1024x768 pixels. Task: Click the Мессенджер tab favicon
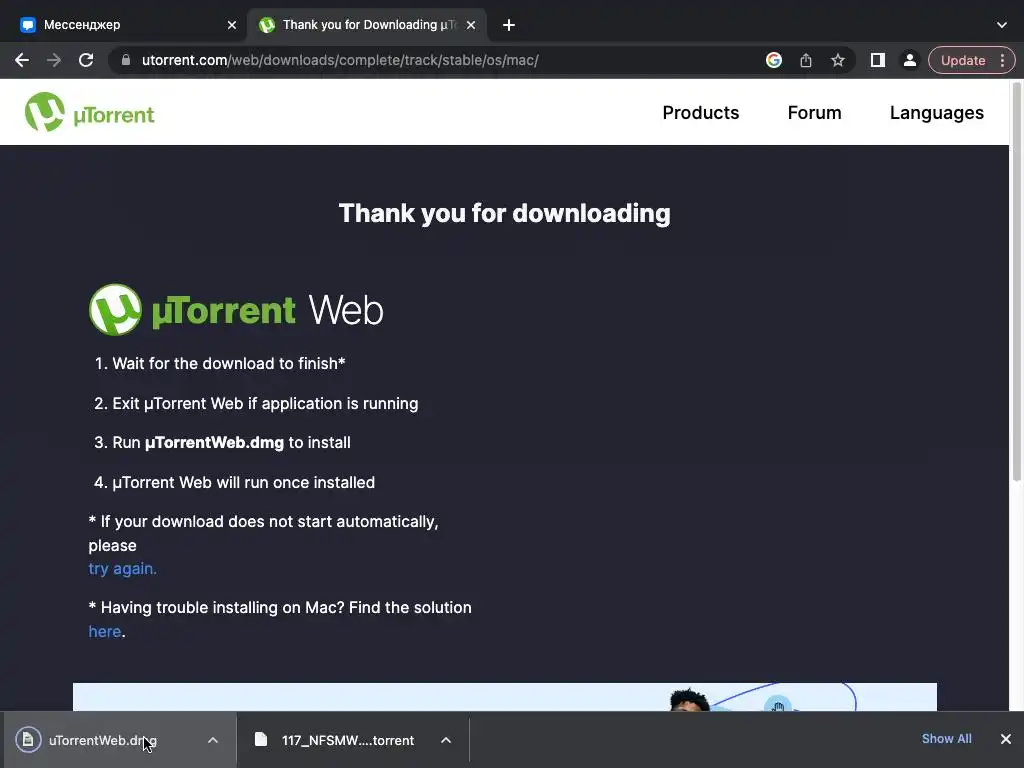click(x=27, y=25)
